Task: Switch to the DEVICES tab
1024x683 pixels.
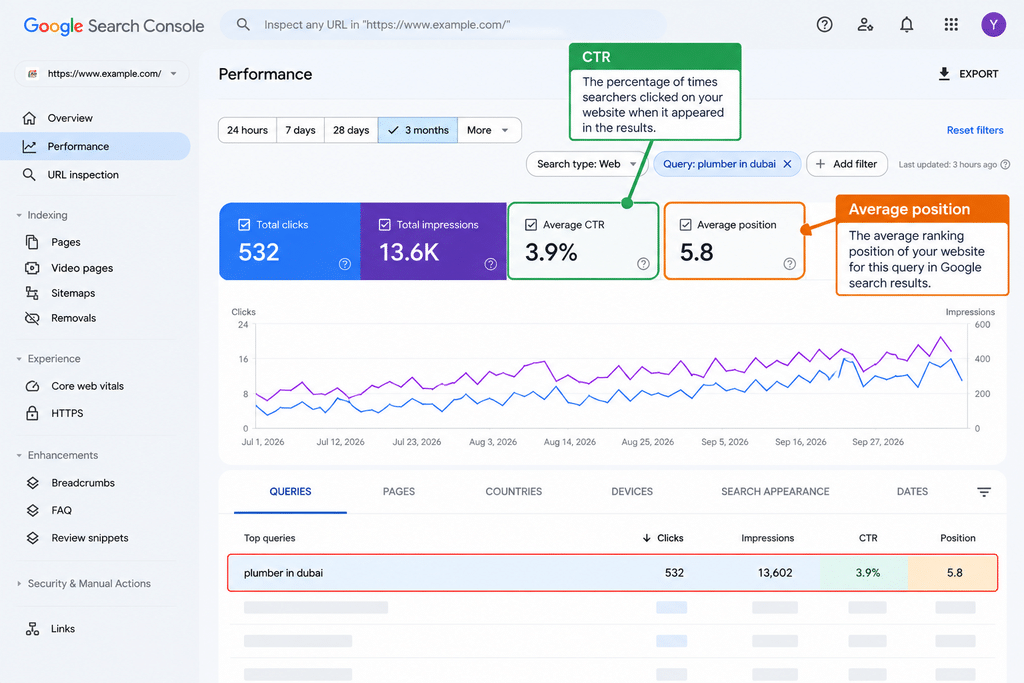Action: tap(632, 492)
